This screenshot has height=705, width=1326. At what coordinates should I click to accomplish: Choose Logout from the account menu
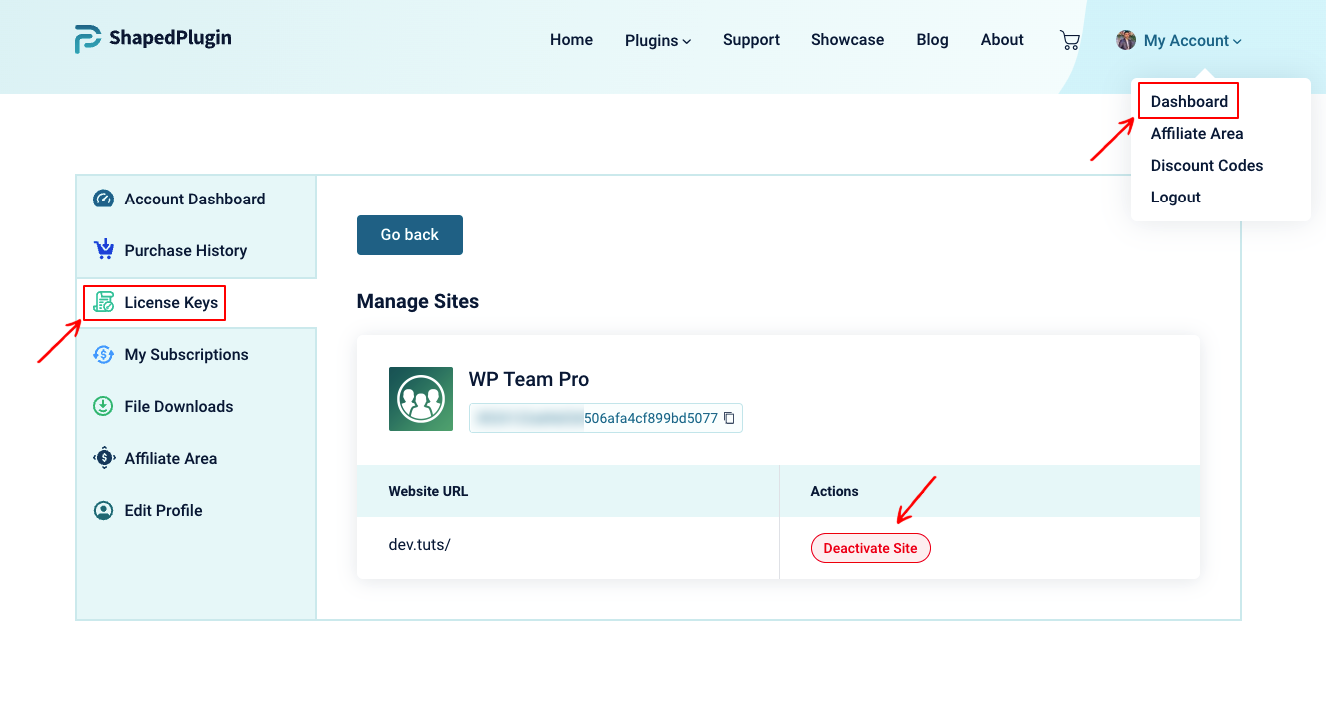pyautogui.click(x=1176, y=197)
